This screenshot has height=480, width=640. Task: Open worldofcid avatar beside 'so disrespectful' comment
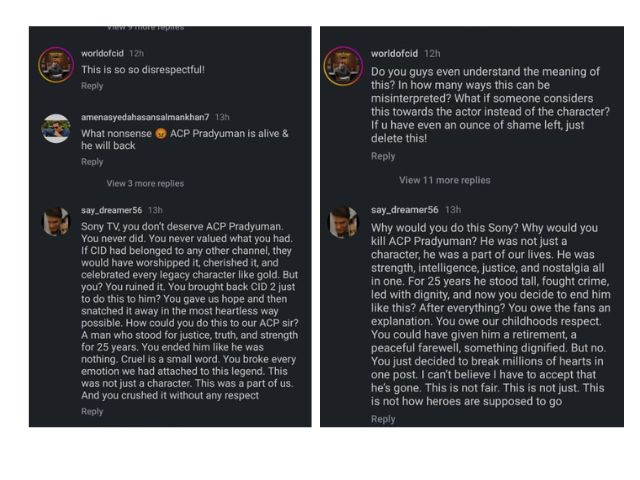point(56,65)
